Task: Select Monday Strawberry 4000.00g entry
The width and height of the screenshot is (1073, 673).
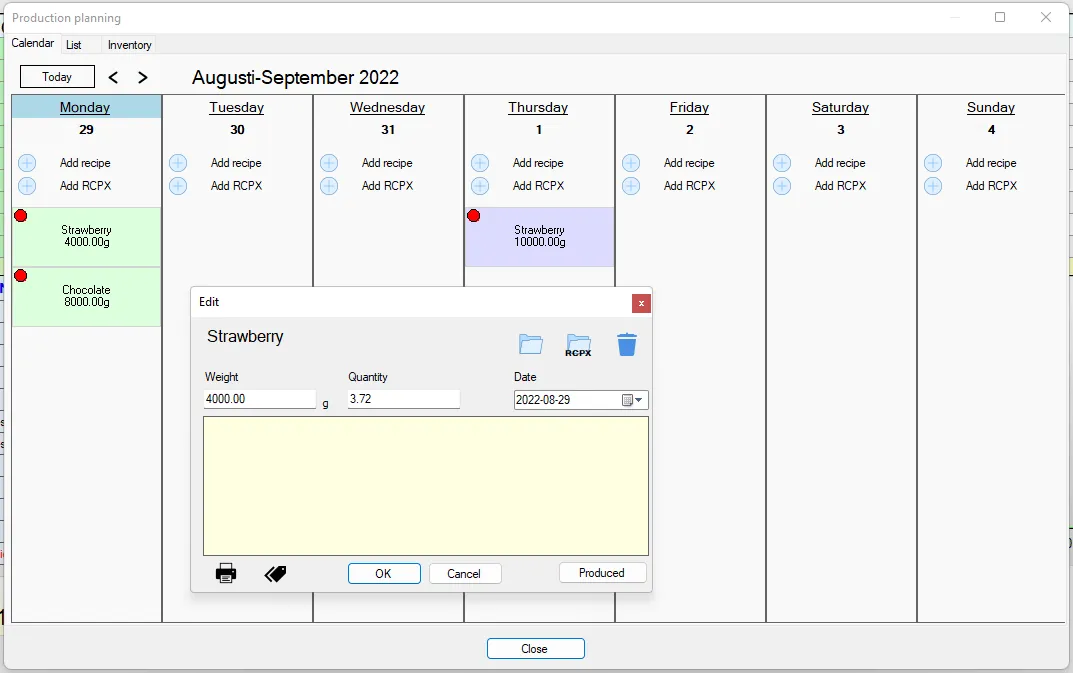Action: coord(87,237)
